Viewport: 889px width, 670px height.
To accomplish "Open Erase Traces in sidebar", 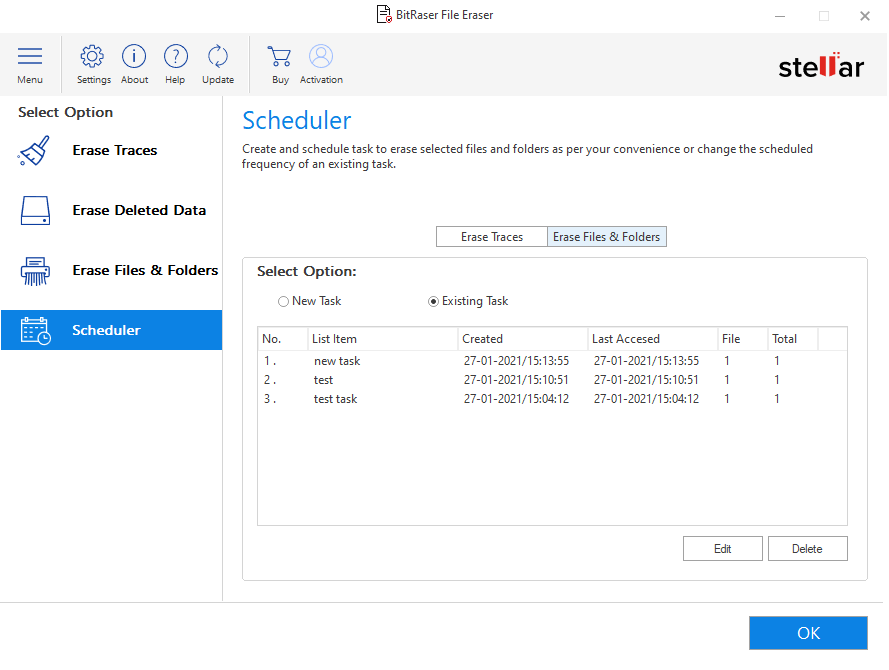I will [115, 150].
